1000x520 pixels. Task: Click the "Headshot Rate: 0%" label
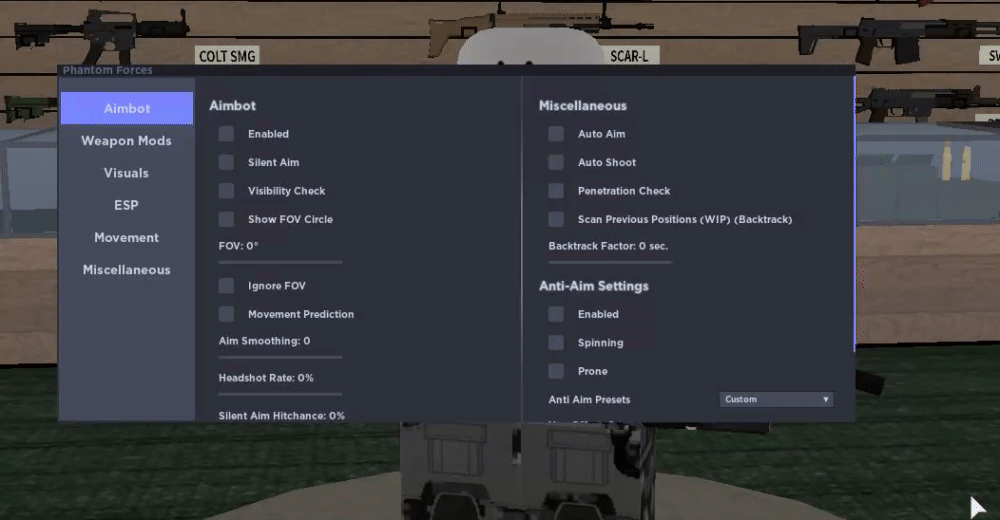click(266, 378)
